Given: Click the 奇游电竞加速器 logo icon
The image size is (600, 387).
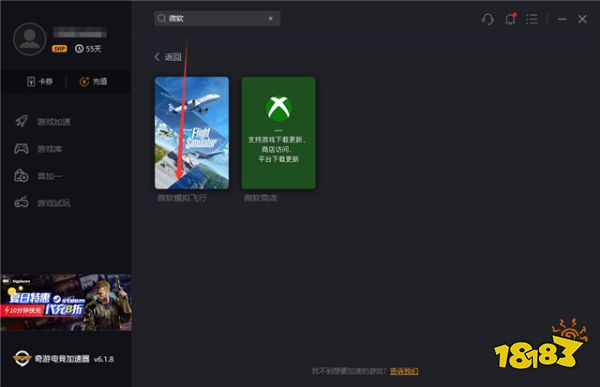Looking at the screenshot, I should click(22, 358).
